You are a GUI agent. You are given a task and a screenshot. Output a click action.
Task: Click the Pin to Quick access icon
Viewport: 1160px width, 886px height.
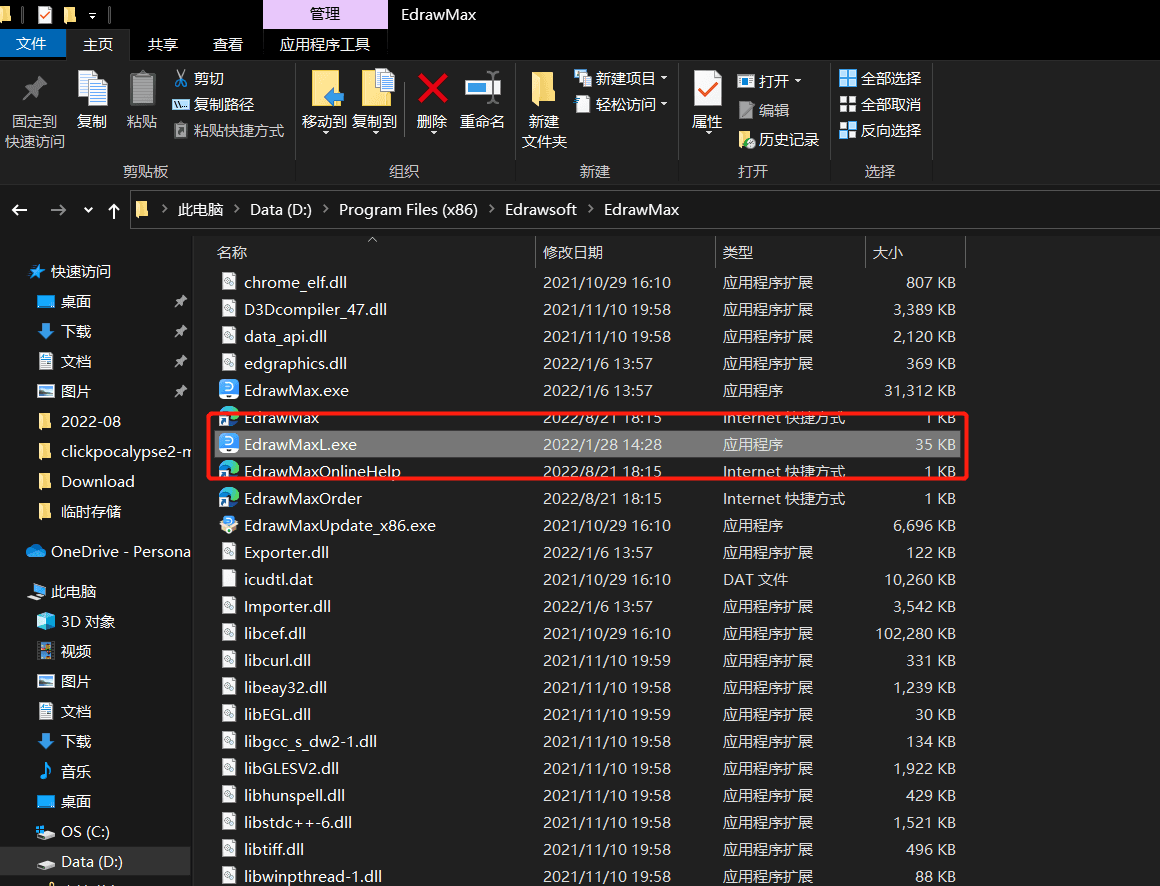point(34,89)
